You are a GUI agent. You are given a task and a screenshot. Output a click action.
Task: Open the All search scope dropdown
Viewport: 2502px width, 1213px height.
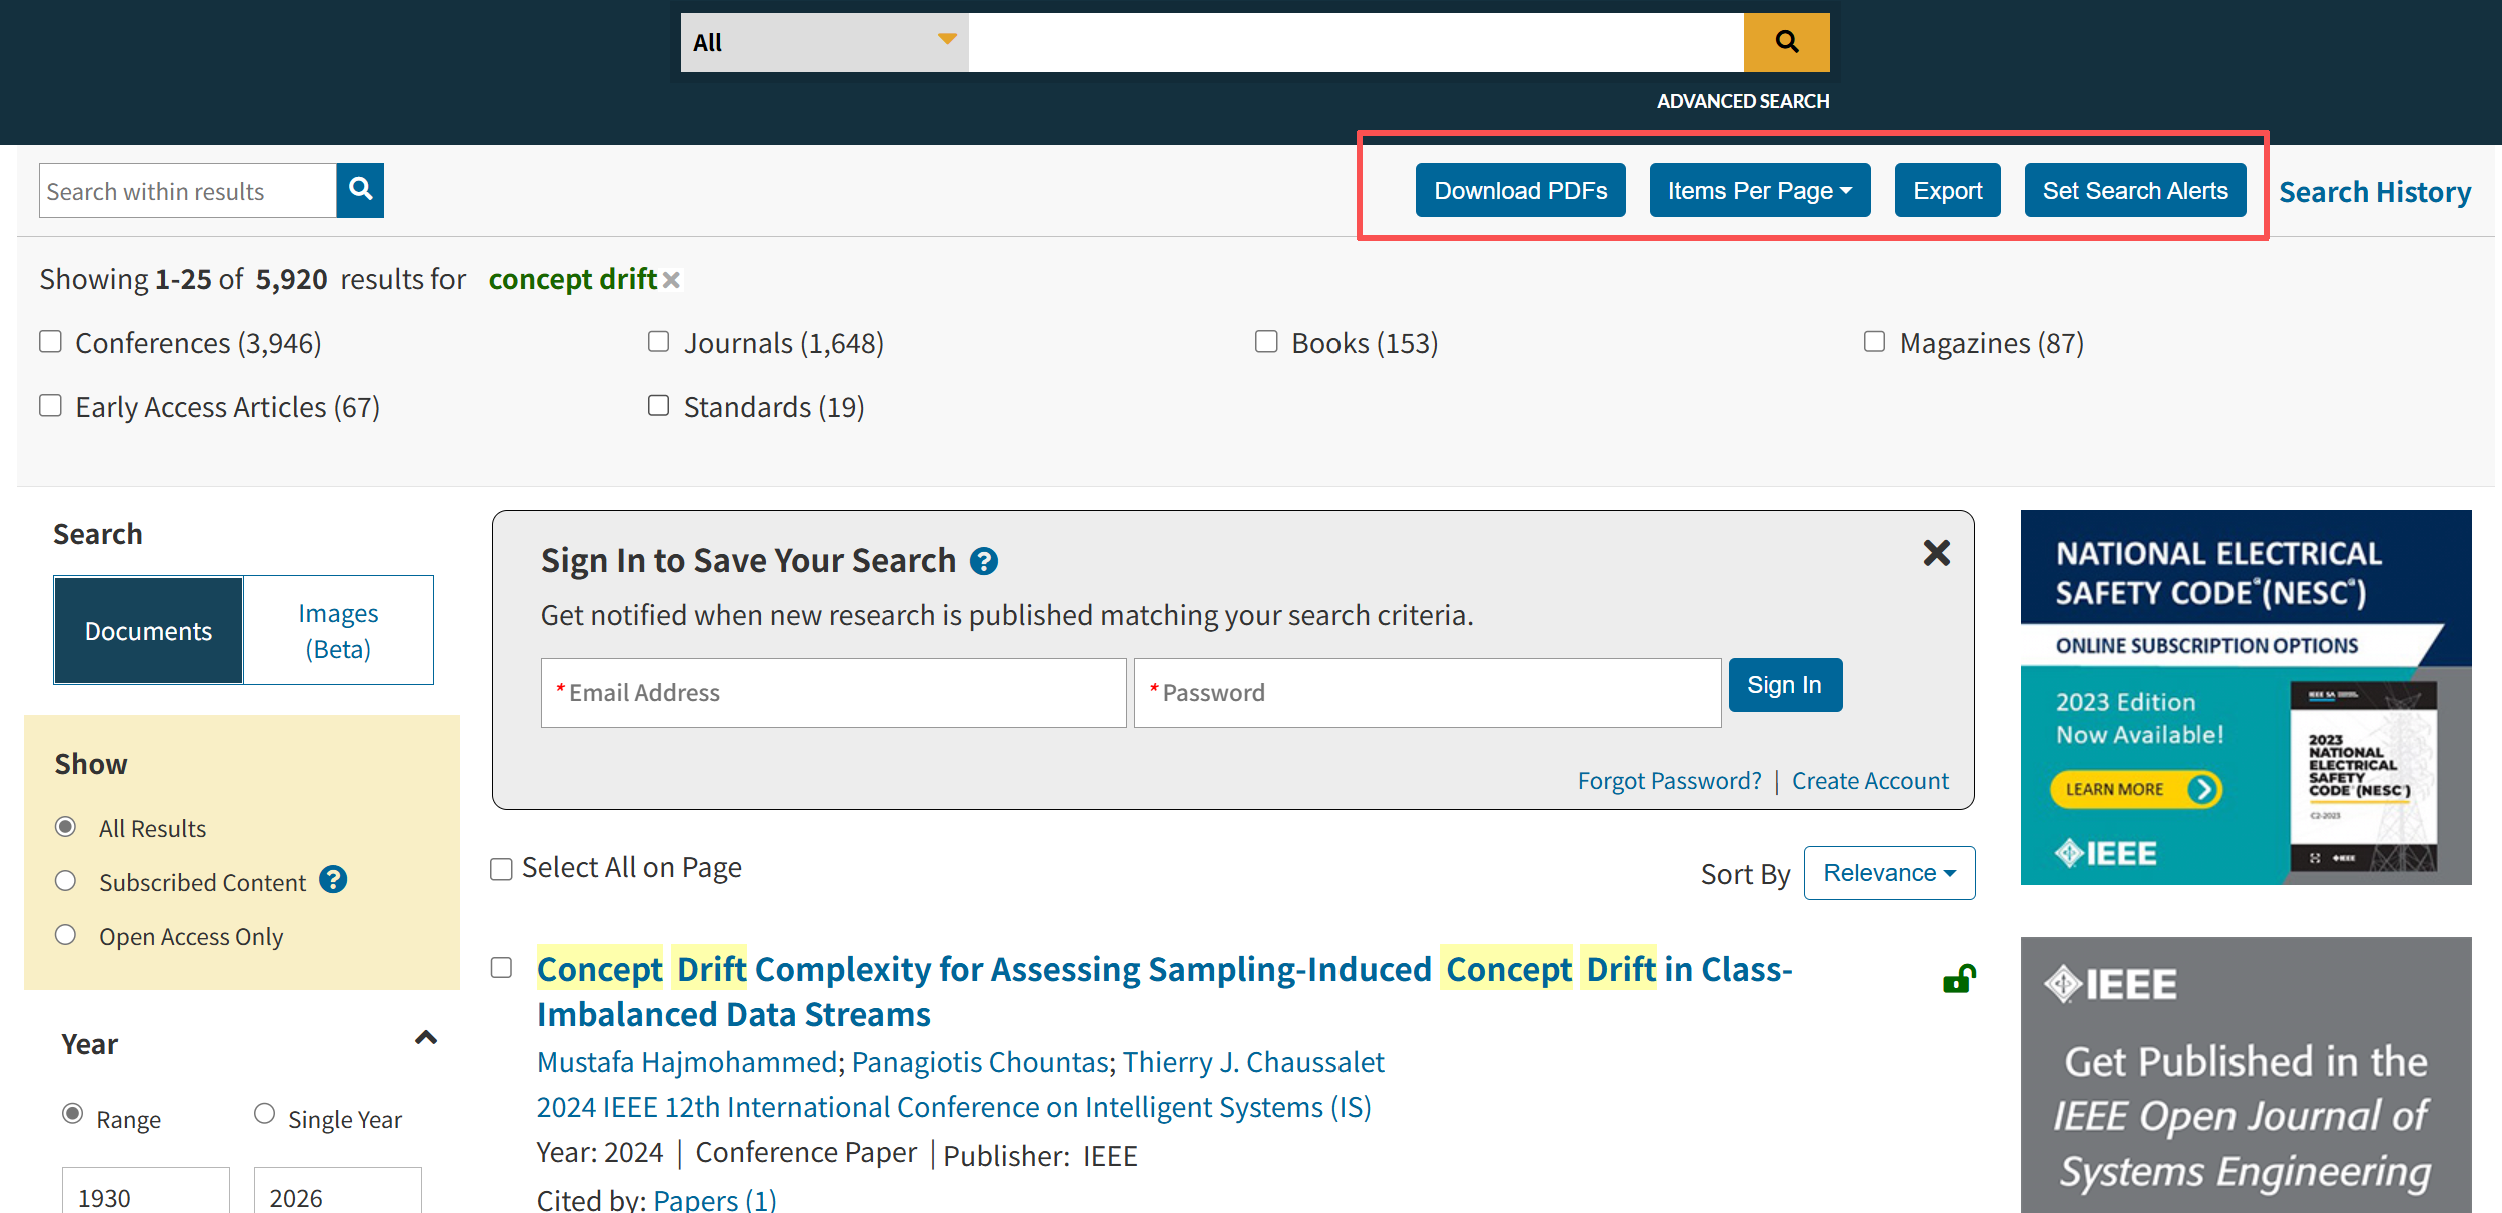(824, 42)
